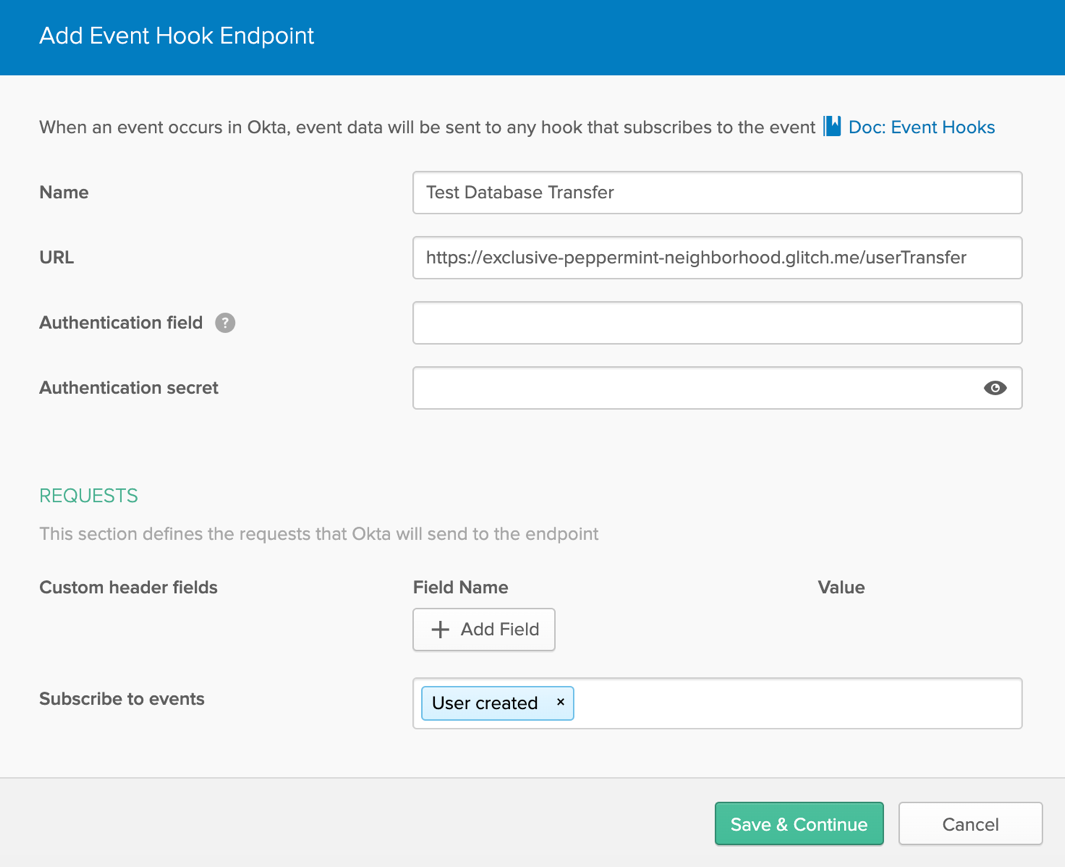Click the REQUESTS section heading

[x=88, y=496]
